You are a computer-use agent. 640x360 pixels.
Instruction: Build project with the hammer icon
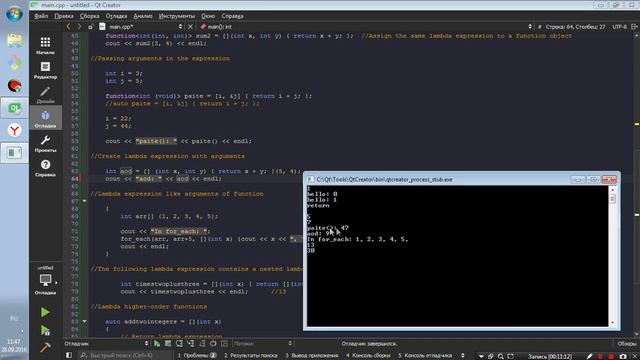45,347
